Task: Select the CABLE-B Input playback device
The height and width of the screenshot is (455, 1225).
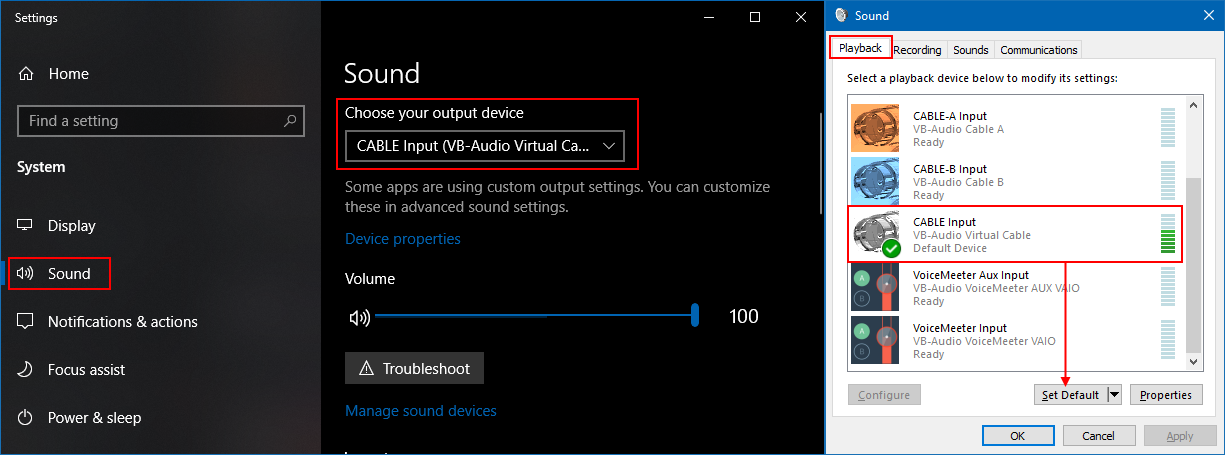Action: tap(1015, 182)
